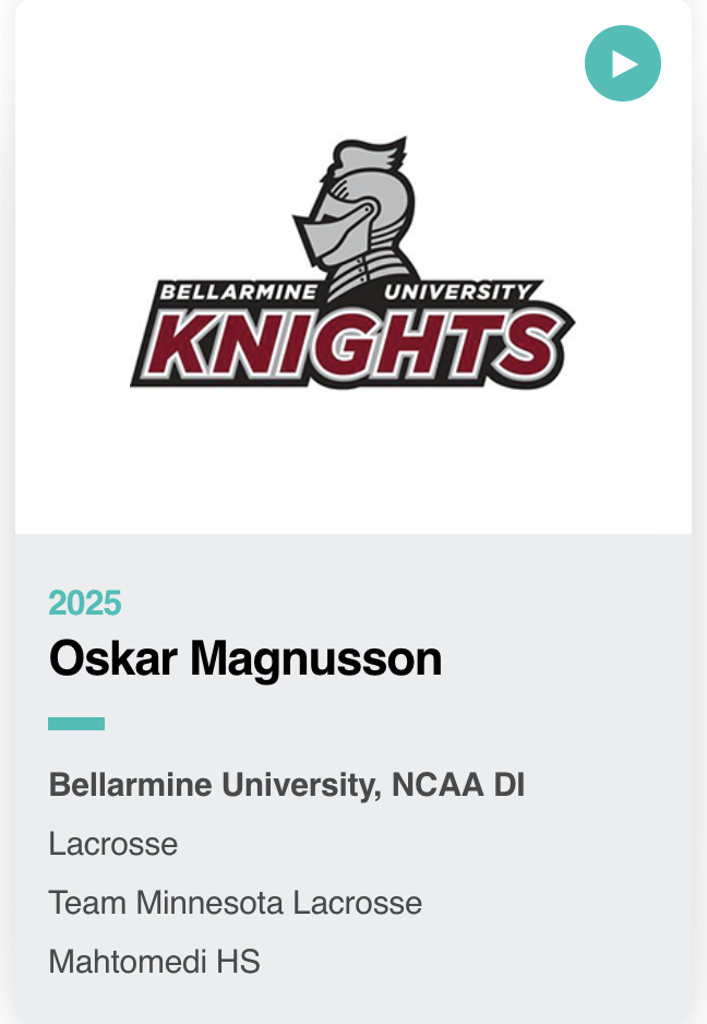Click the Bellarmine University, NCAA DI text

pyautogui.click(x=287, y=785)
